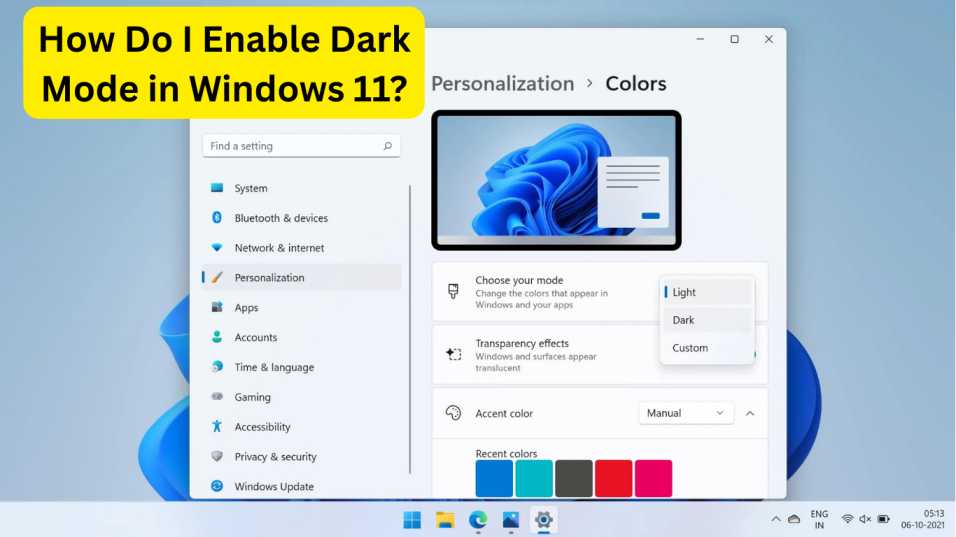Image resolution: width=956 pixels, height=537 pixels.
Task: Click the Accounts person icon
Action: click(217, 337)
